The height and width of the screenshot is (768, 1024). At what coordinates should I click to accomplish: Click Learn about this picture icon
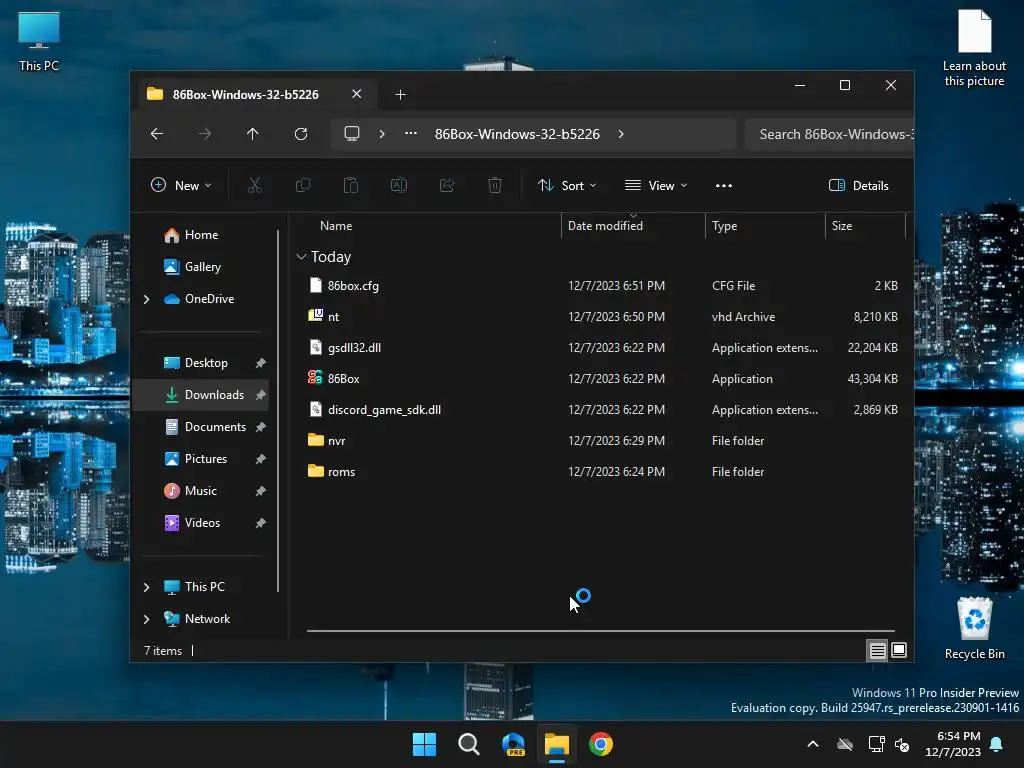(974, 48)
